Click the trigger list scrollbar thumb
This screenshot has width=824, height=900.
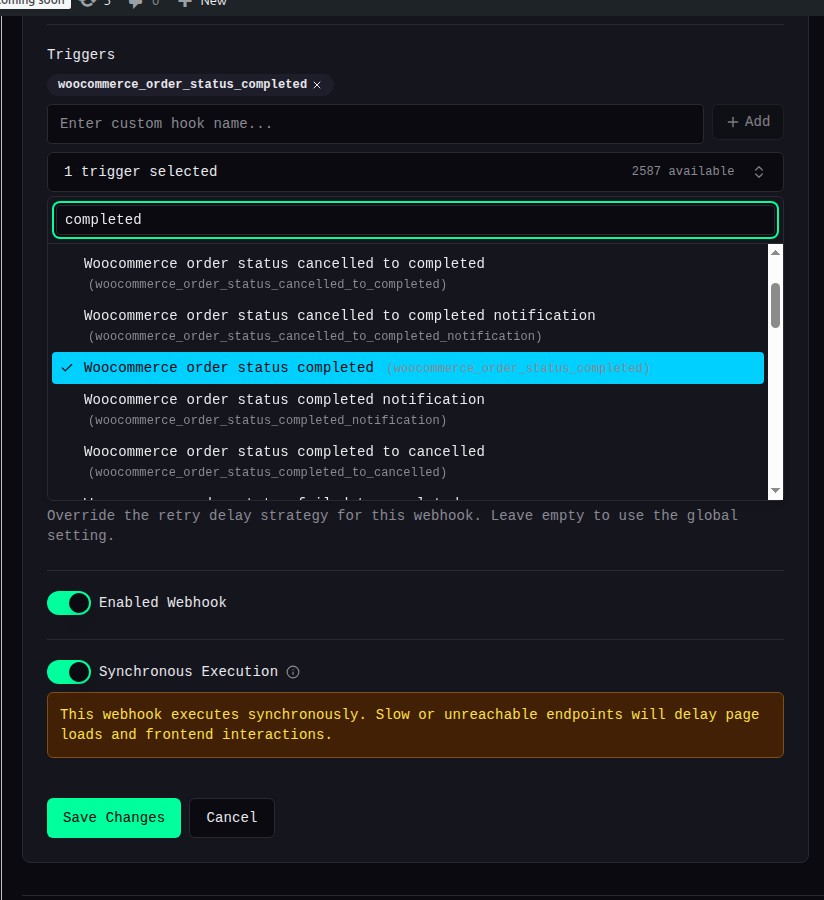pyautogui.click(x=775, y=305)
